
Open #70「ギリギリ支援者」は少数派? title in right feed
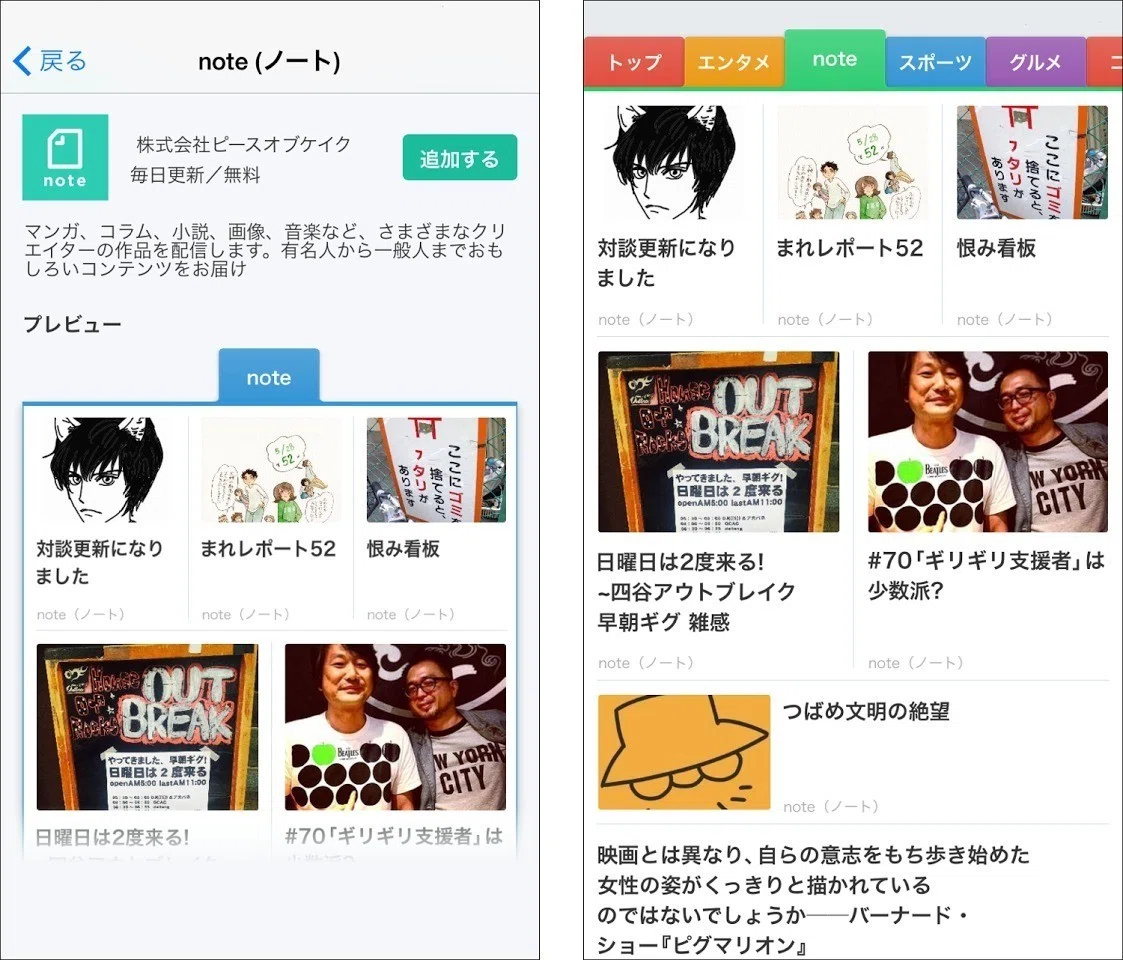pos(986,576)
